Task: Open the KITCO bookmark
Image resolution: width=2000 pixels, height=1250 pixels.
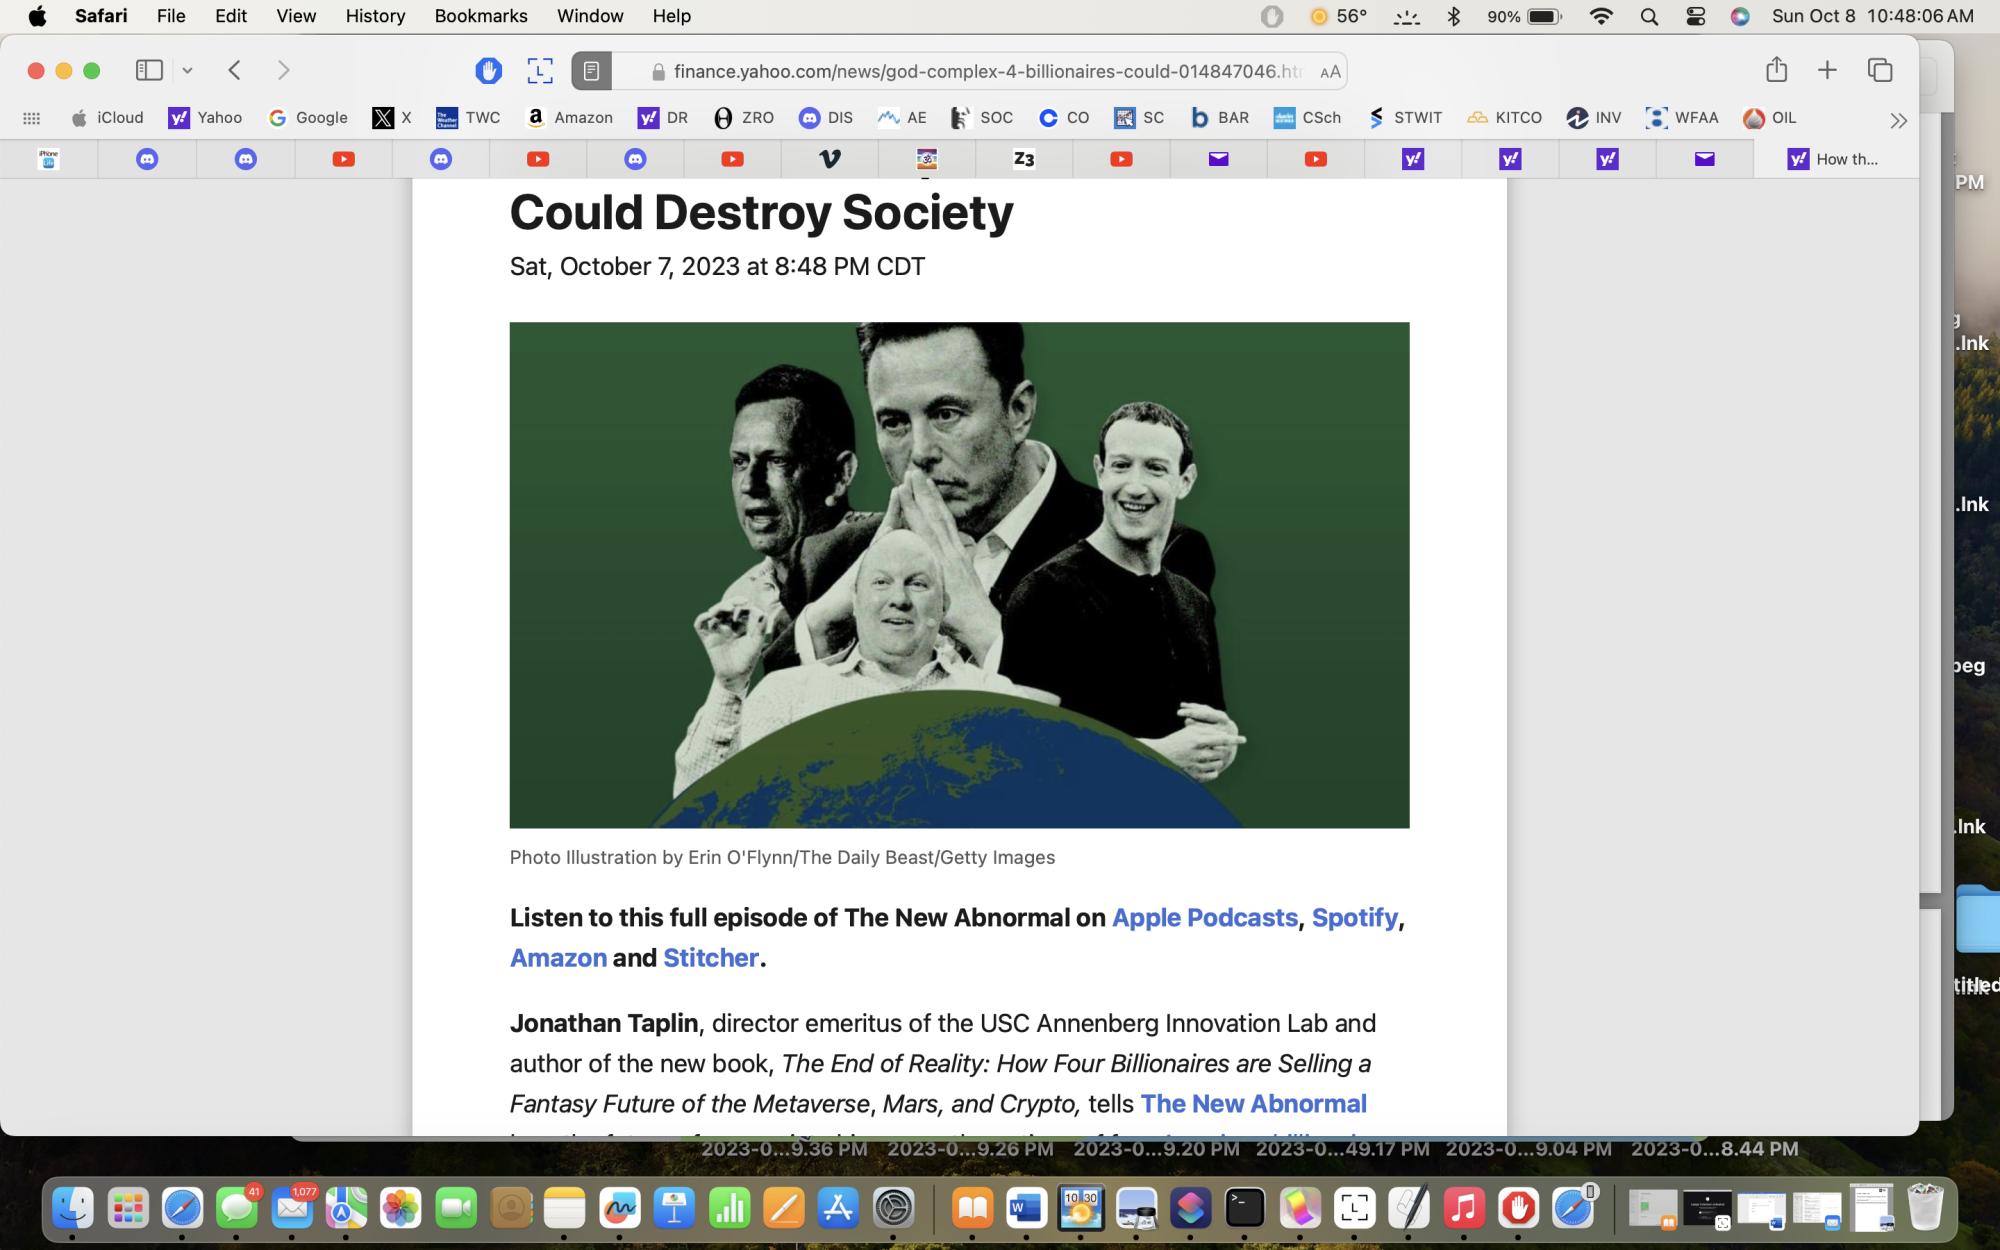Action: pyautogui.click(x=1504, y=118)
